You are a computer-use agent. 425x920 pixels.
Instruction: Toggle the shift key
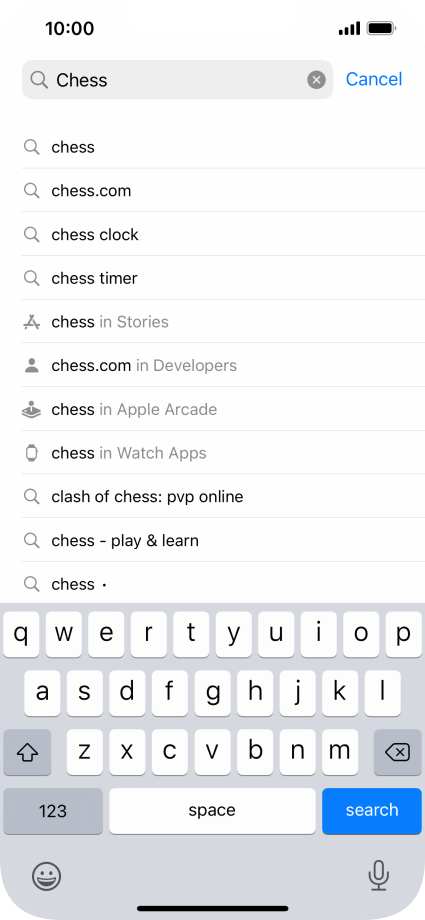(x=27, y=752)
